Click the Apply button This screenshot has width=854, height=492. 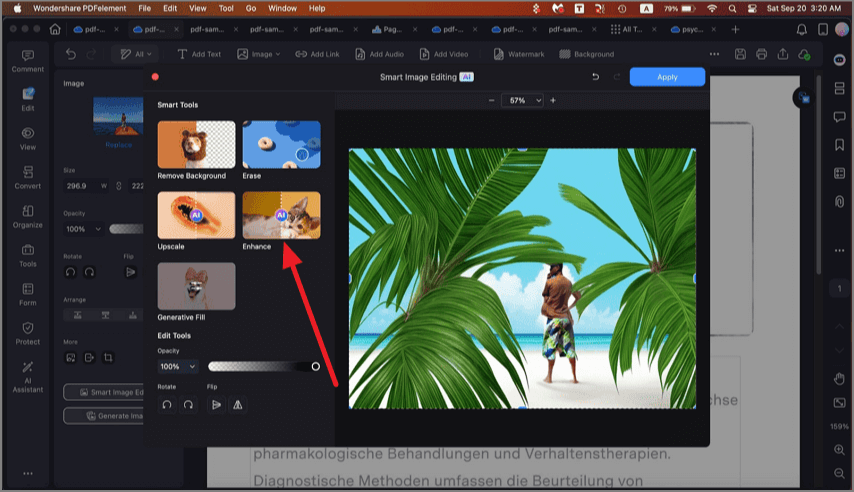point(667,77)
